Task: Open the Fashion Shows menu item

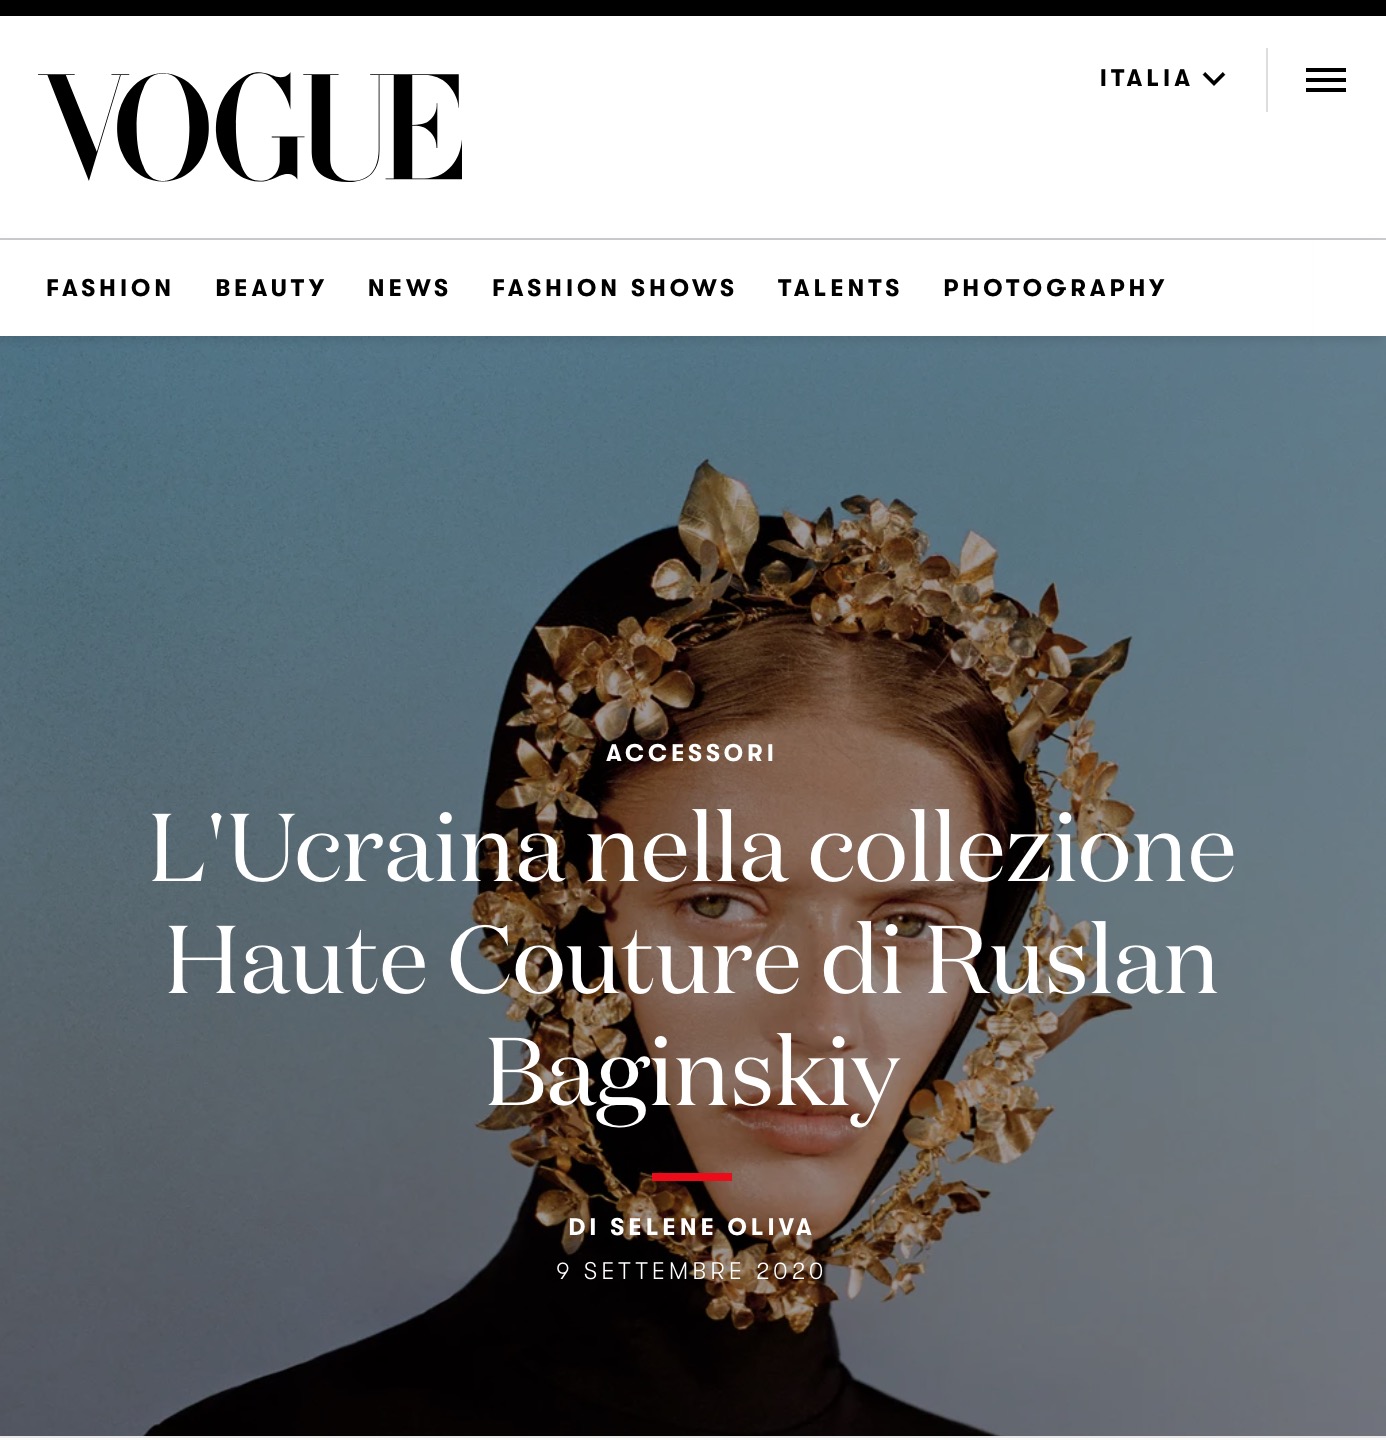Action: (614, 288)
